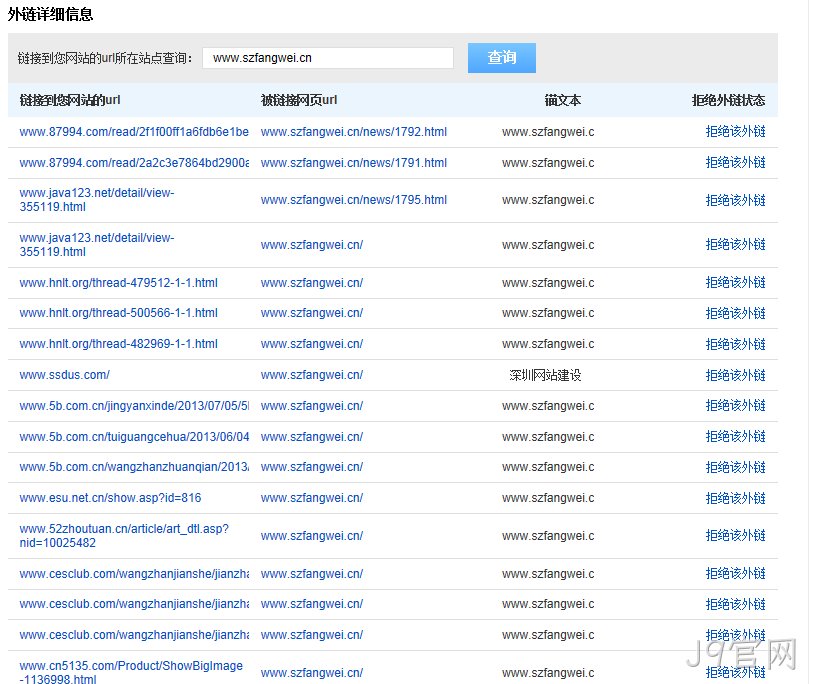Click the blue 查询 button
Image resolution: width=813 pixels, height=684 pixels.
click(x=501, y=58)
